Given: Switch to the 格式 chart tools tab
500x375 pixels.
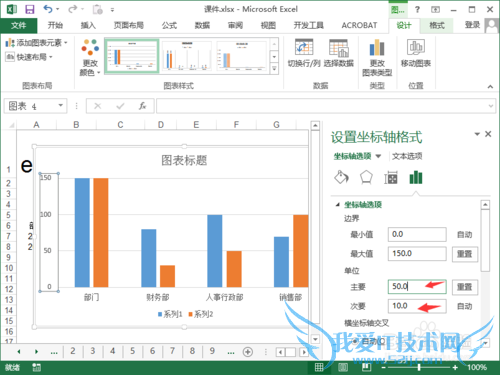Looking at the screenshot, I should (x=437, y=25).
